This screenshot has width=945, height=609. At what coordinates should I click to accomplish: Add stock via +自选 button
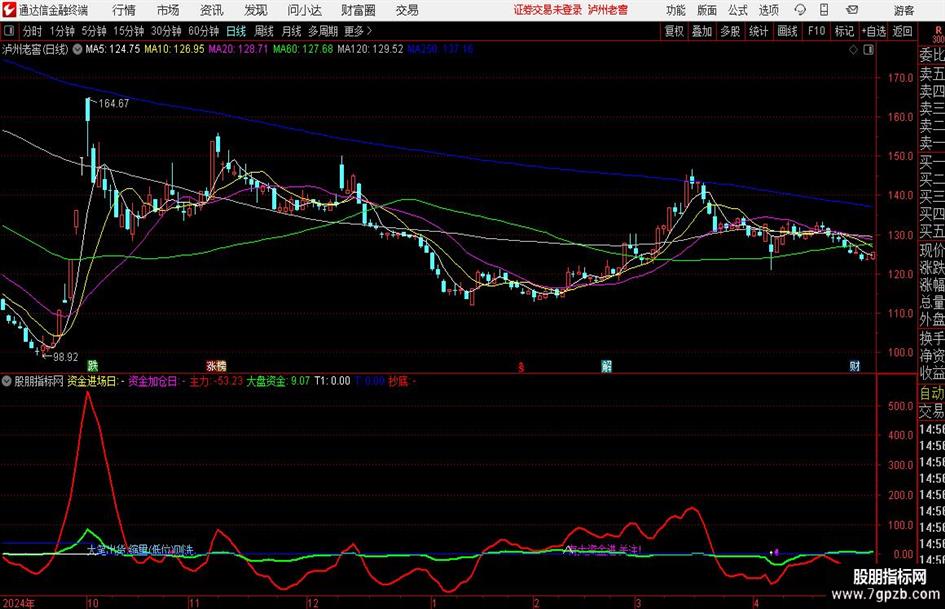(874, 31)
